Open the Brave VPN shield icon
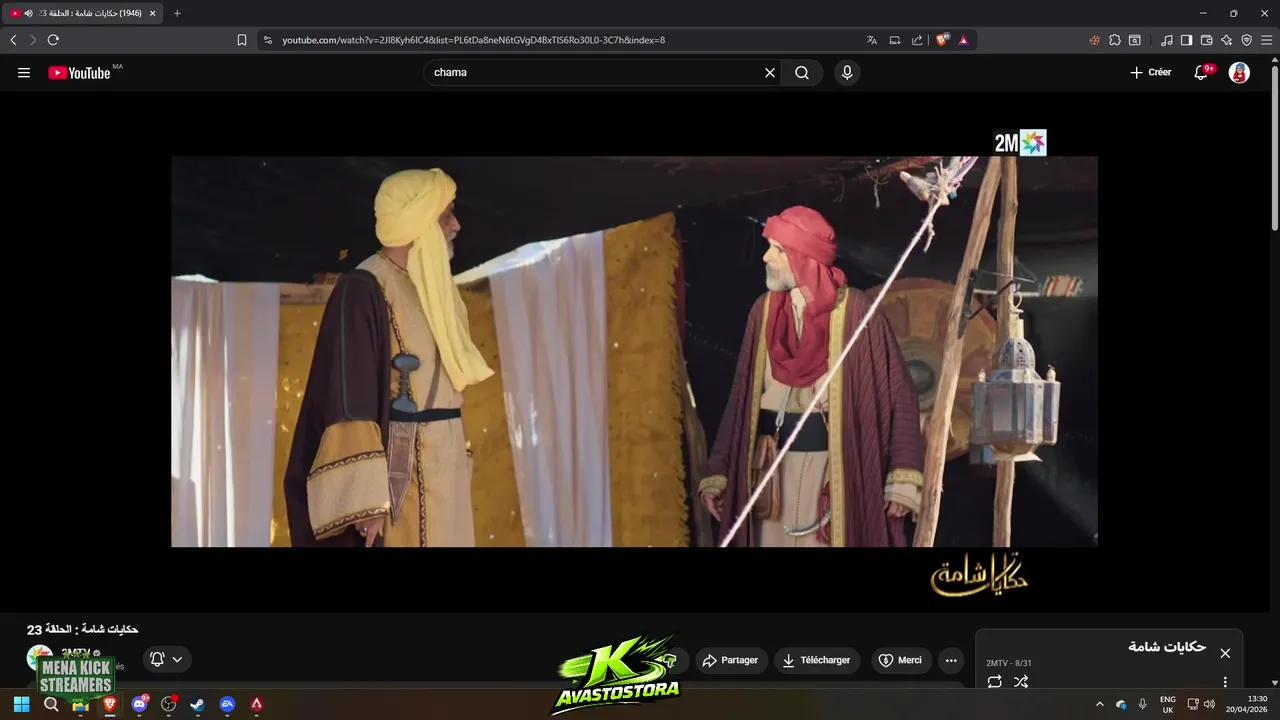This screenshot has width=1280, height=720. tap(1246, 40)
